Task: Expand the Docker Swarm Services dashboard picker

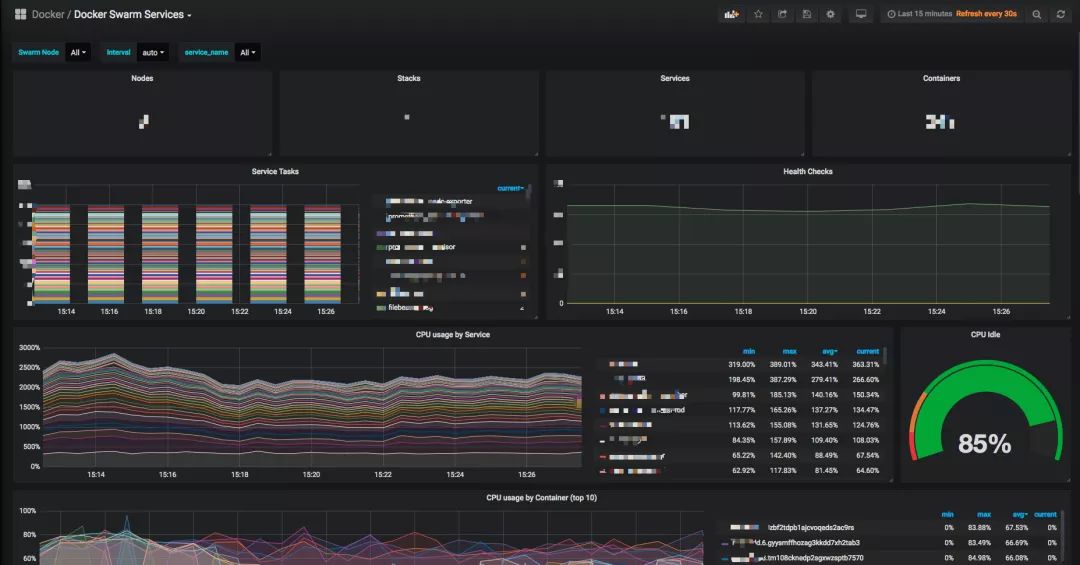Action: click(x=132, y=14)
